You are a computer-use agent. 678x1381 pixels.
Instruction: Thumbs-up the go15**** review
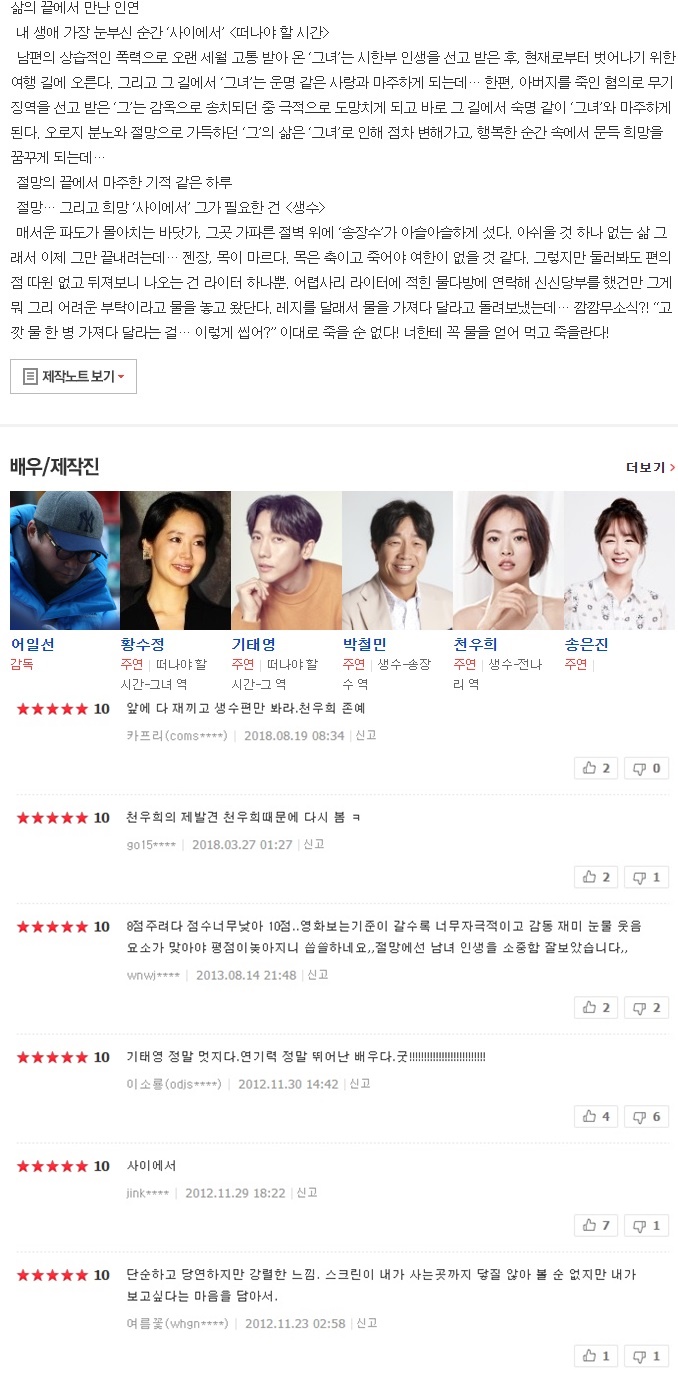click(596, 877)
